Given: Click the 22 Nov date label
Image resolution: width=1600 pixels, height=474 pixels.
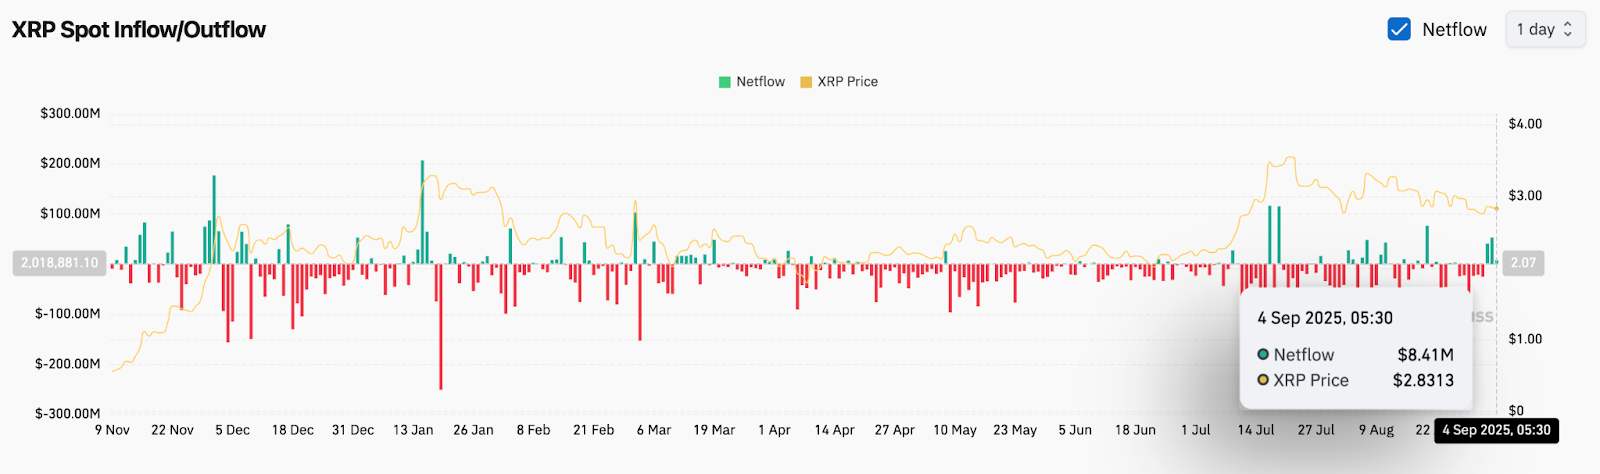Looking at the screenshot, I should [172, 430].
